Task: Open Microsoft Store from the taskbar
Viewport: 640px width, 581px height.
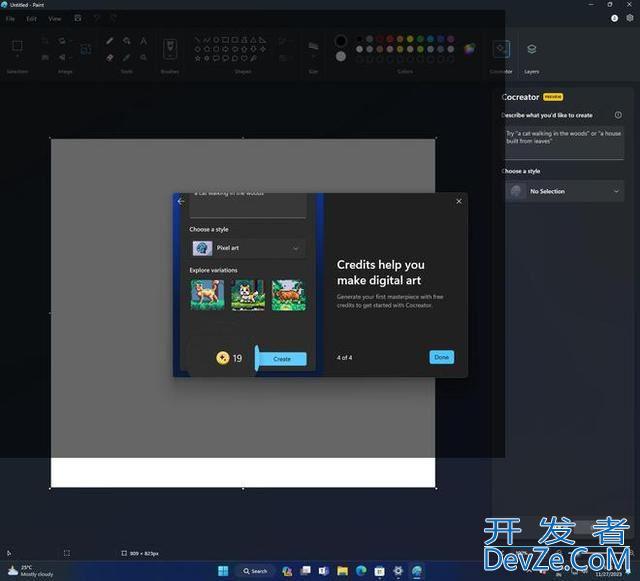Action: (x=380, y=571)
